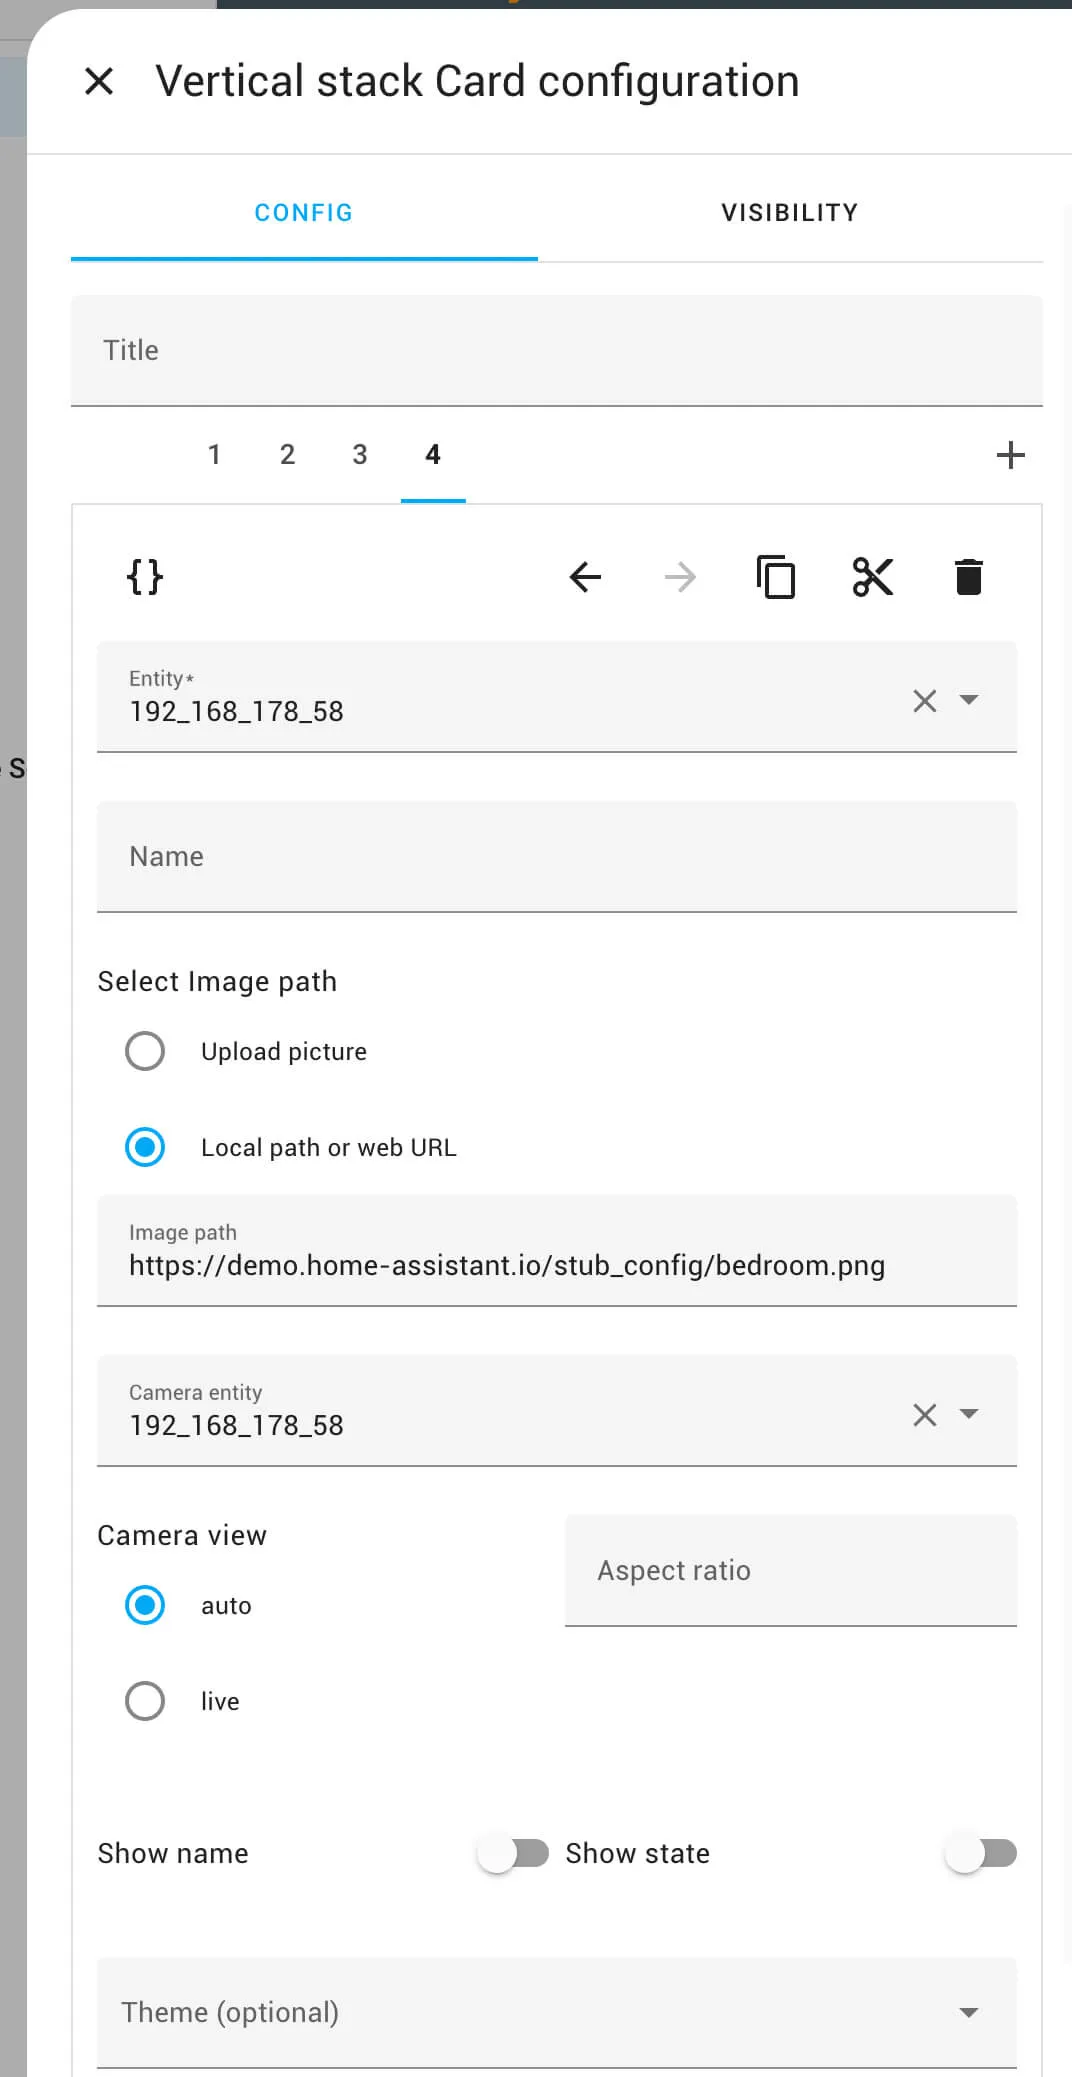
Task: Toggle the Show name switch
Action: [x=513, y=1853]
